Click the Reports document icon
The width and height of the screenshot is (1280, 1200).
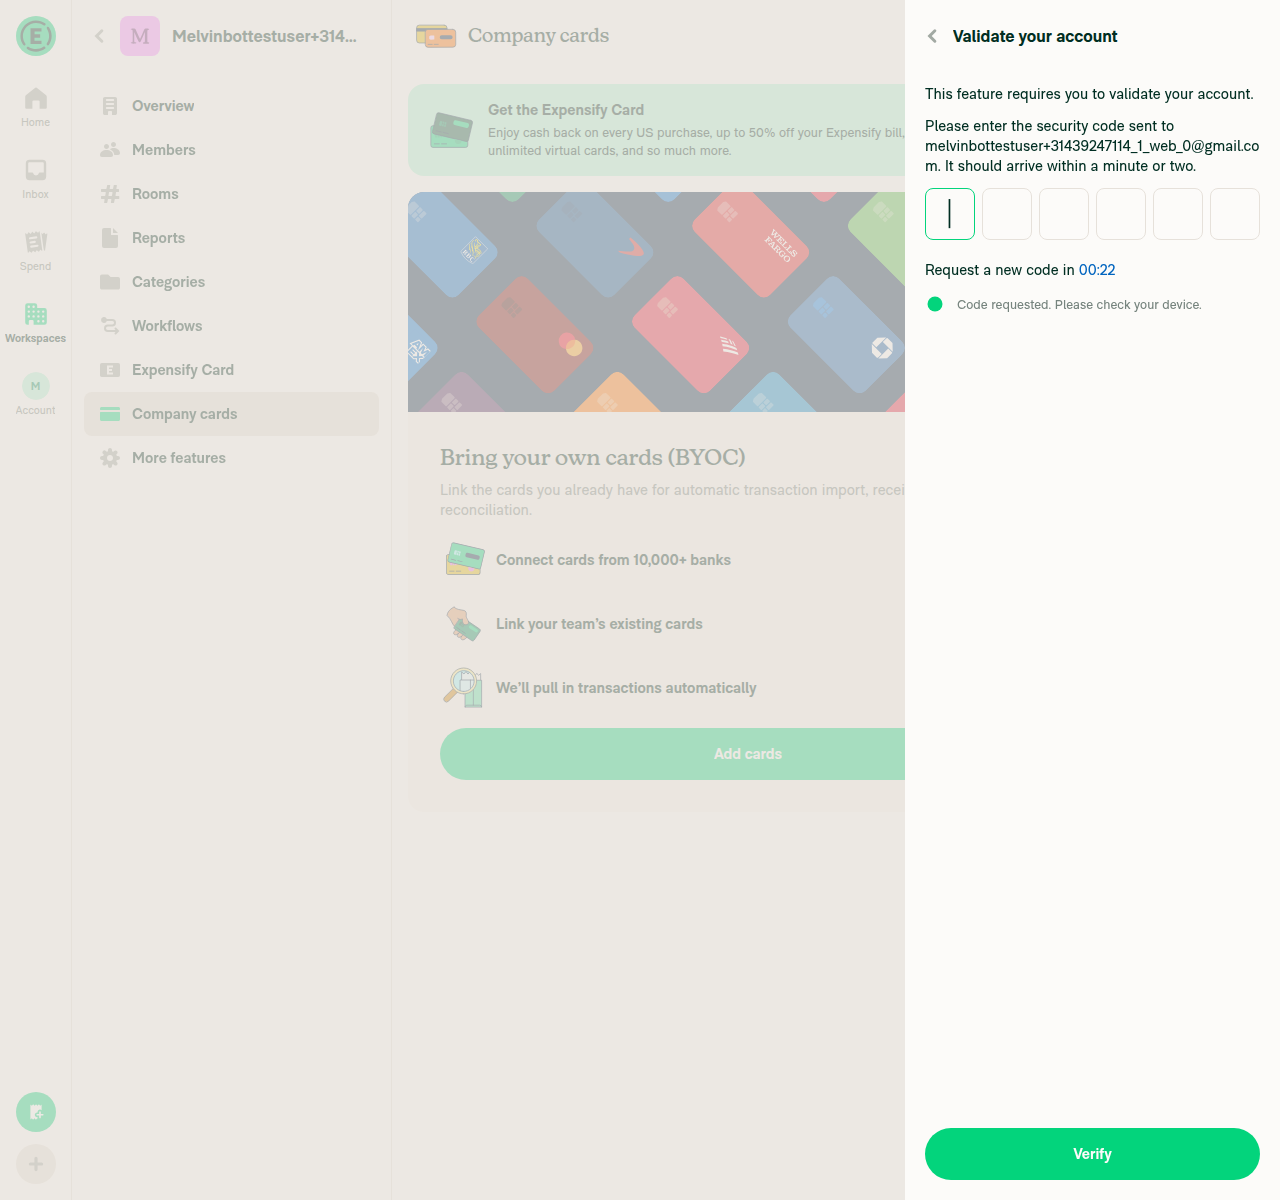(110, 238)
